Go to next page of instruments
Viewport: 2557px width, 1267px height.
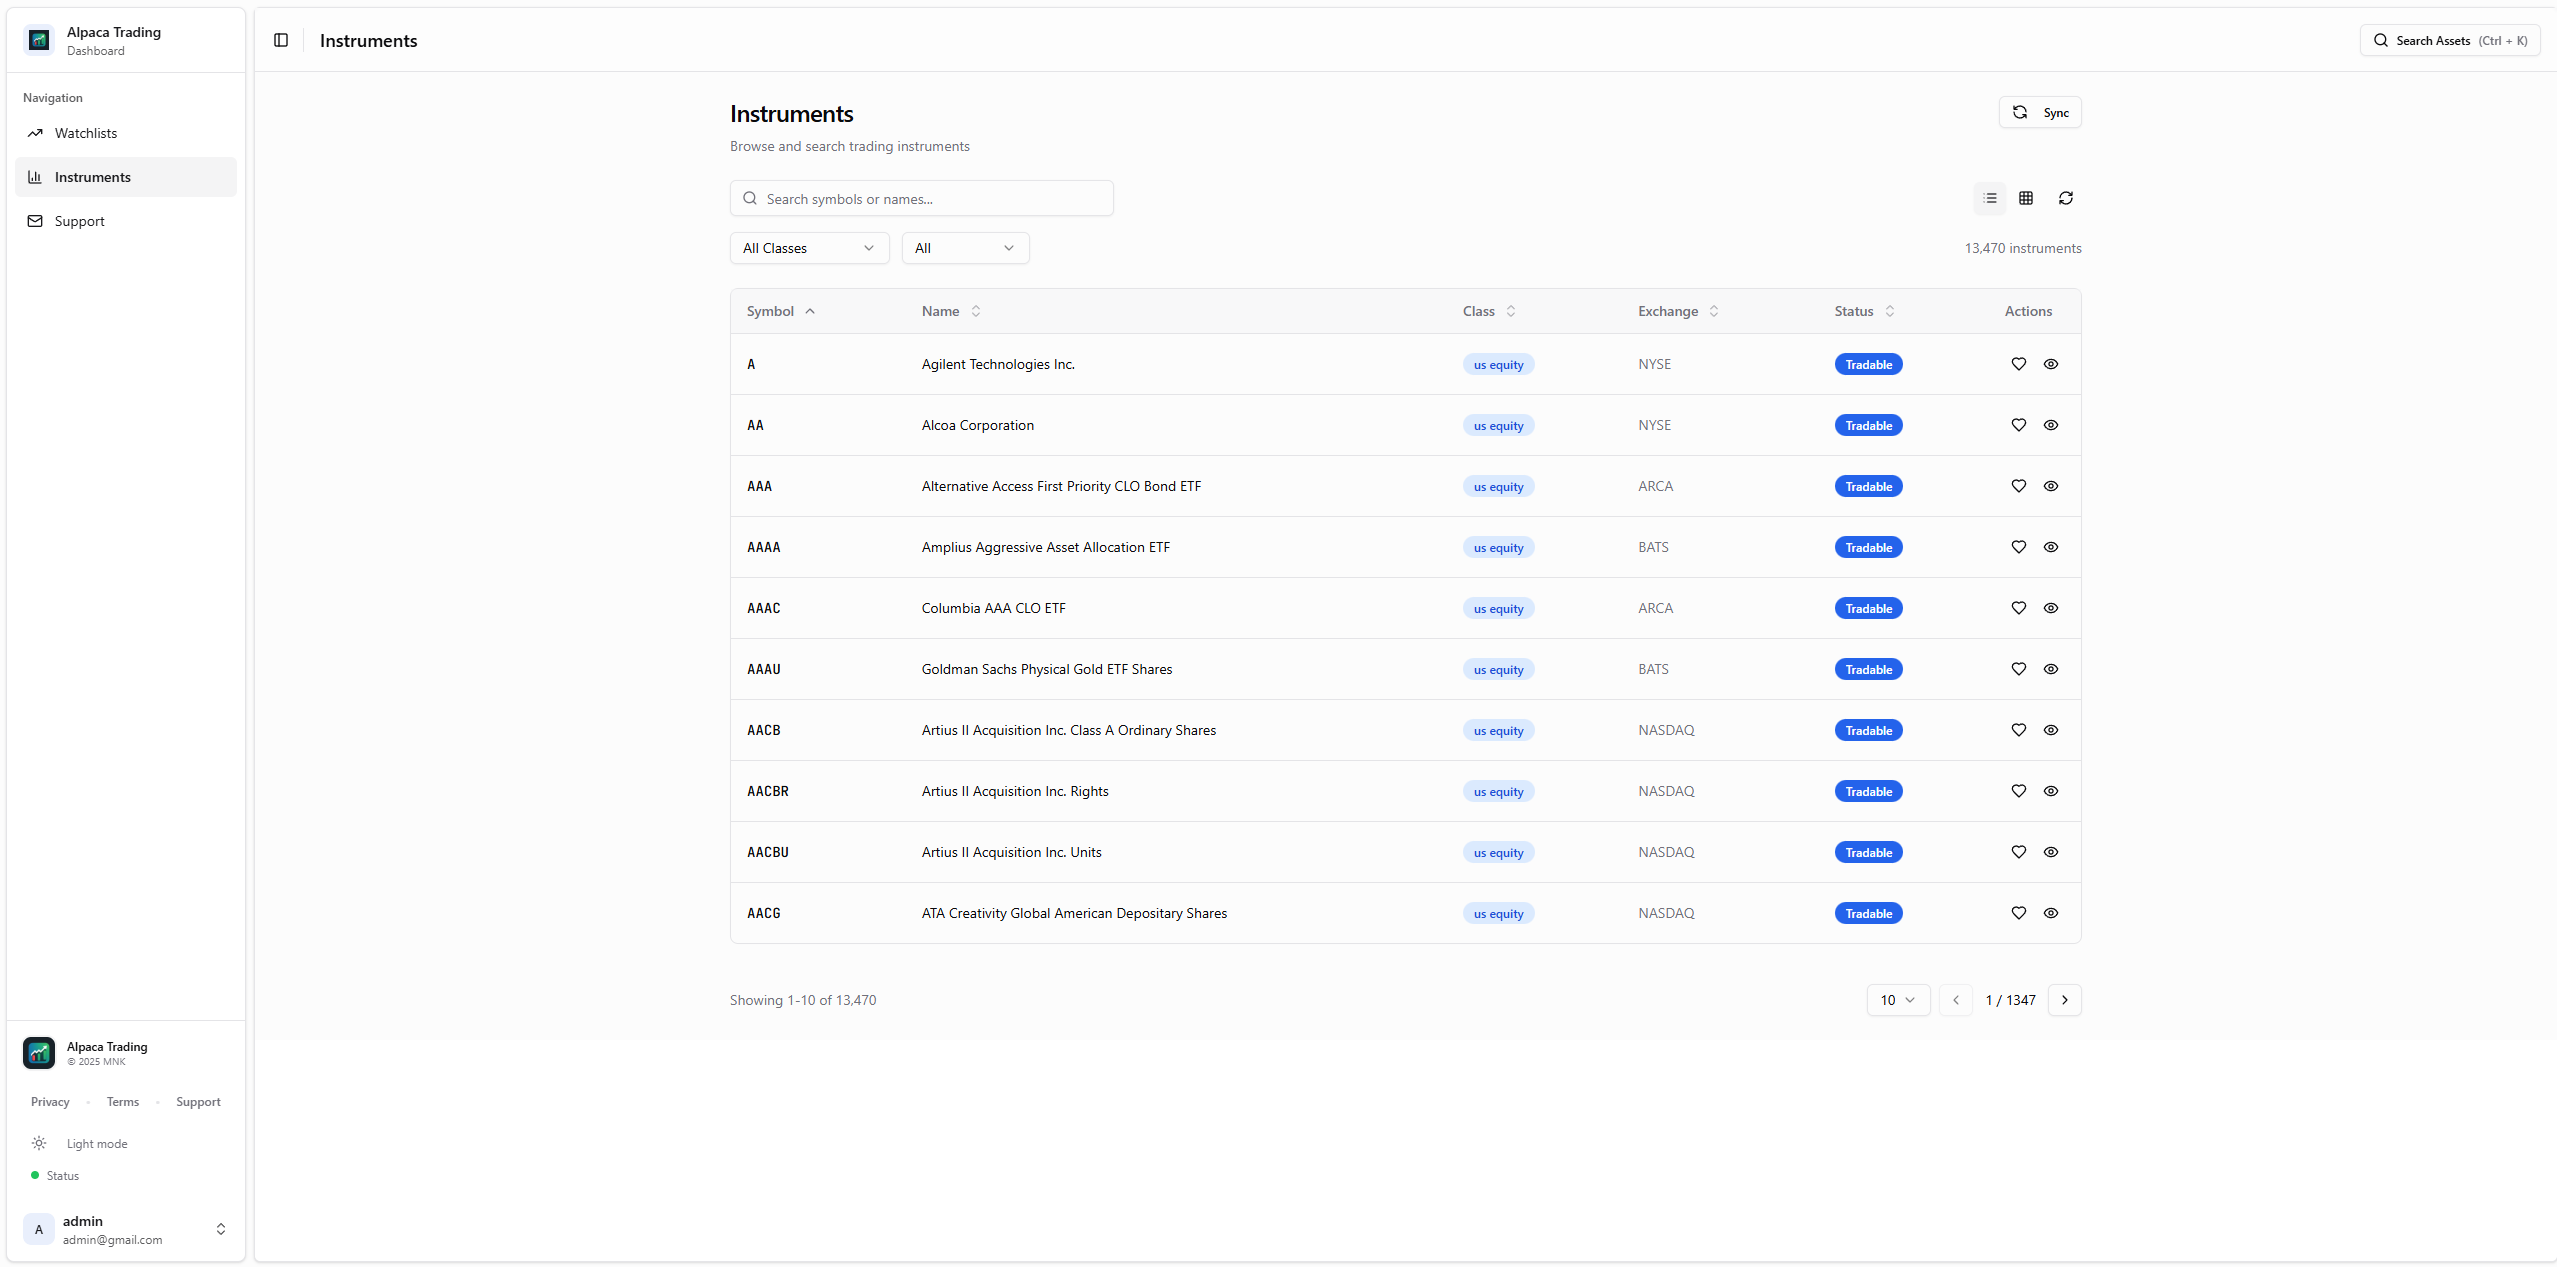2065,1000
